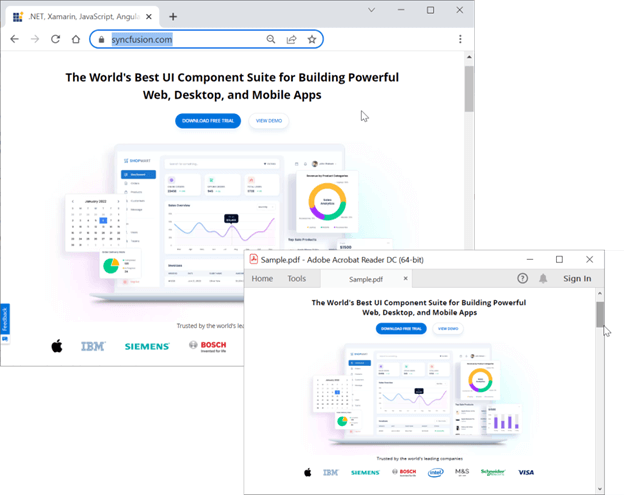
Task: Open the Feedback side tab
Action: point(5,319)
